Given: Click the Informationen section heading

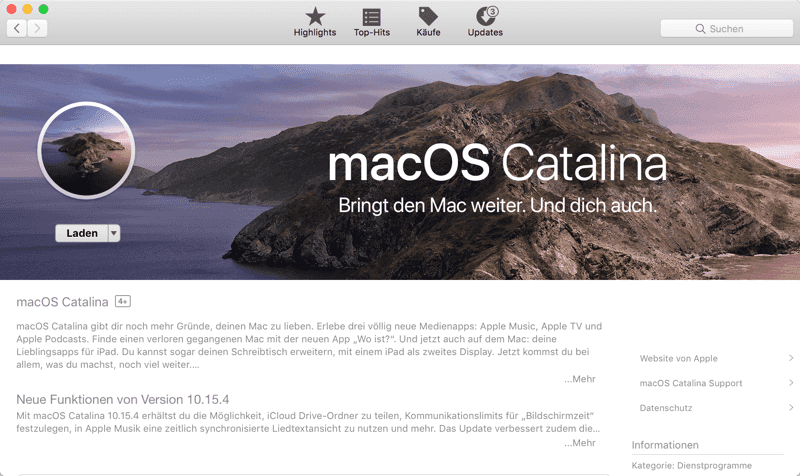Looking at the screenshot, I should coord(665,445).
